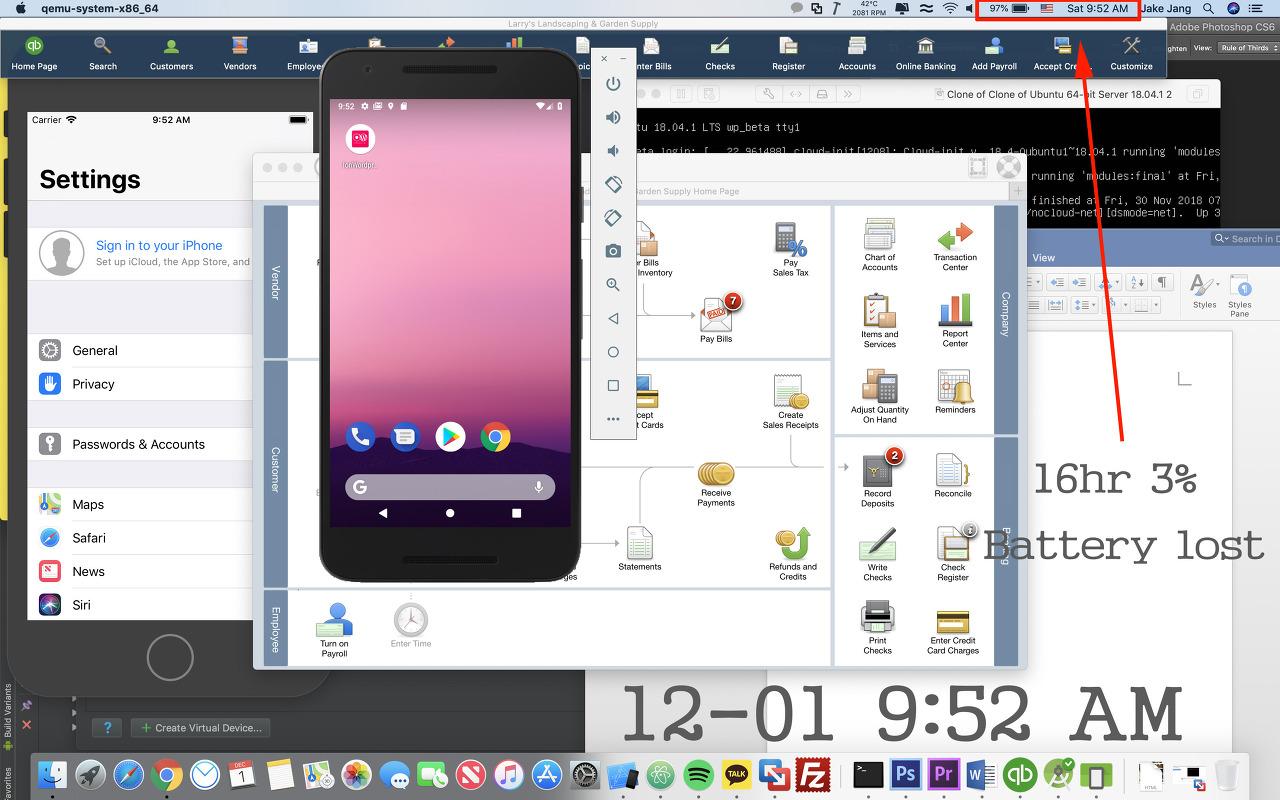The image size is (1280, 800).
Task: Open the Phone app on Android home screen
Action: pos(360,437)
